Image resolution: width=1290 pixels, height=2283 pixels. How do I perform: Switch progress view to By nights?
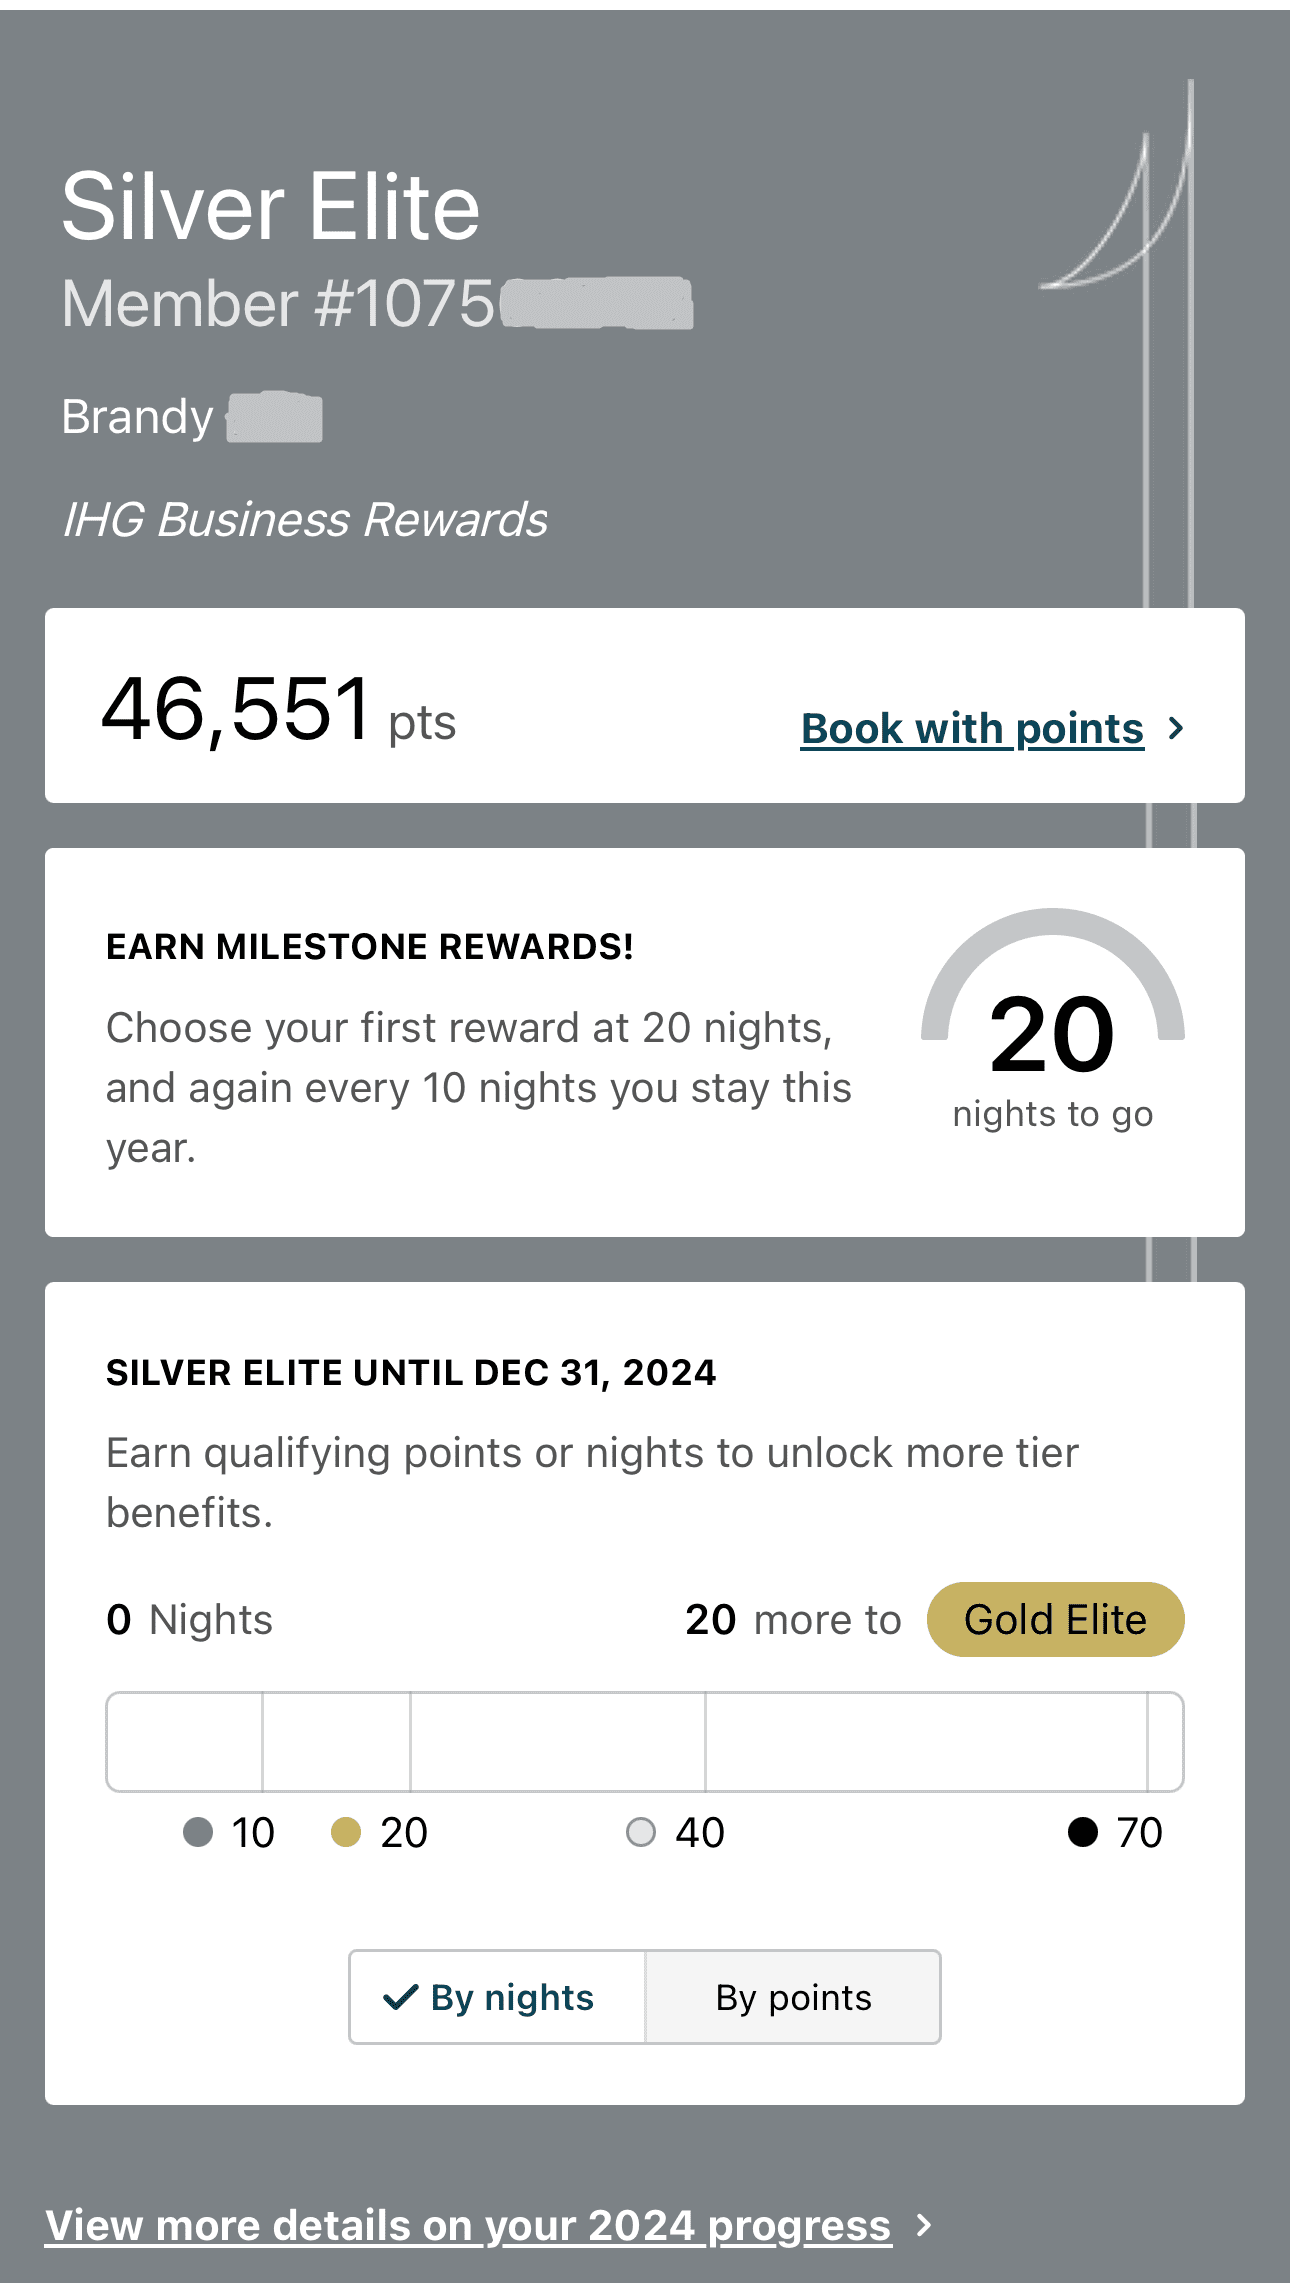point(498,1997)
